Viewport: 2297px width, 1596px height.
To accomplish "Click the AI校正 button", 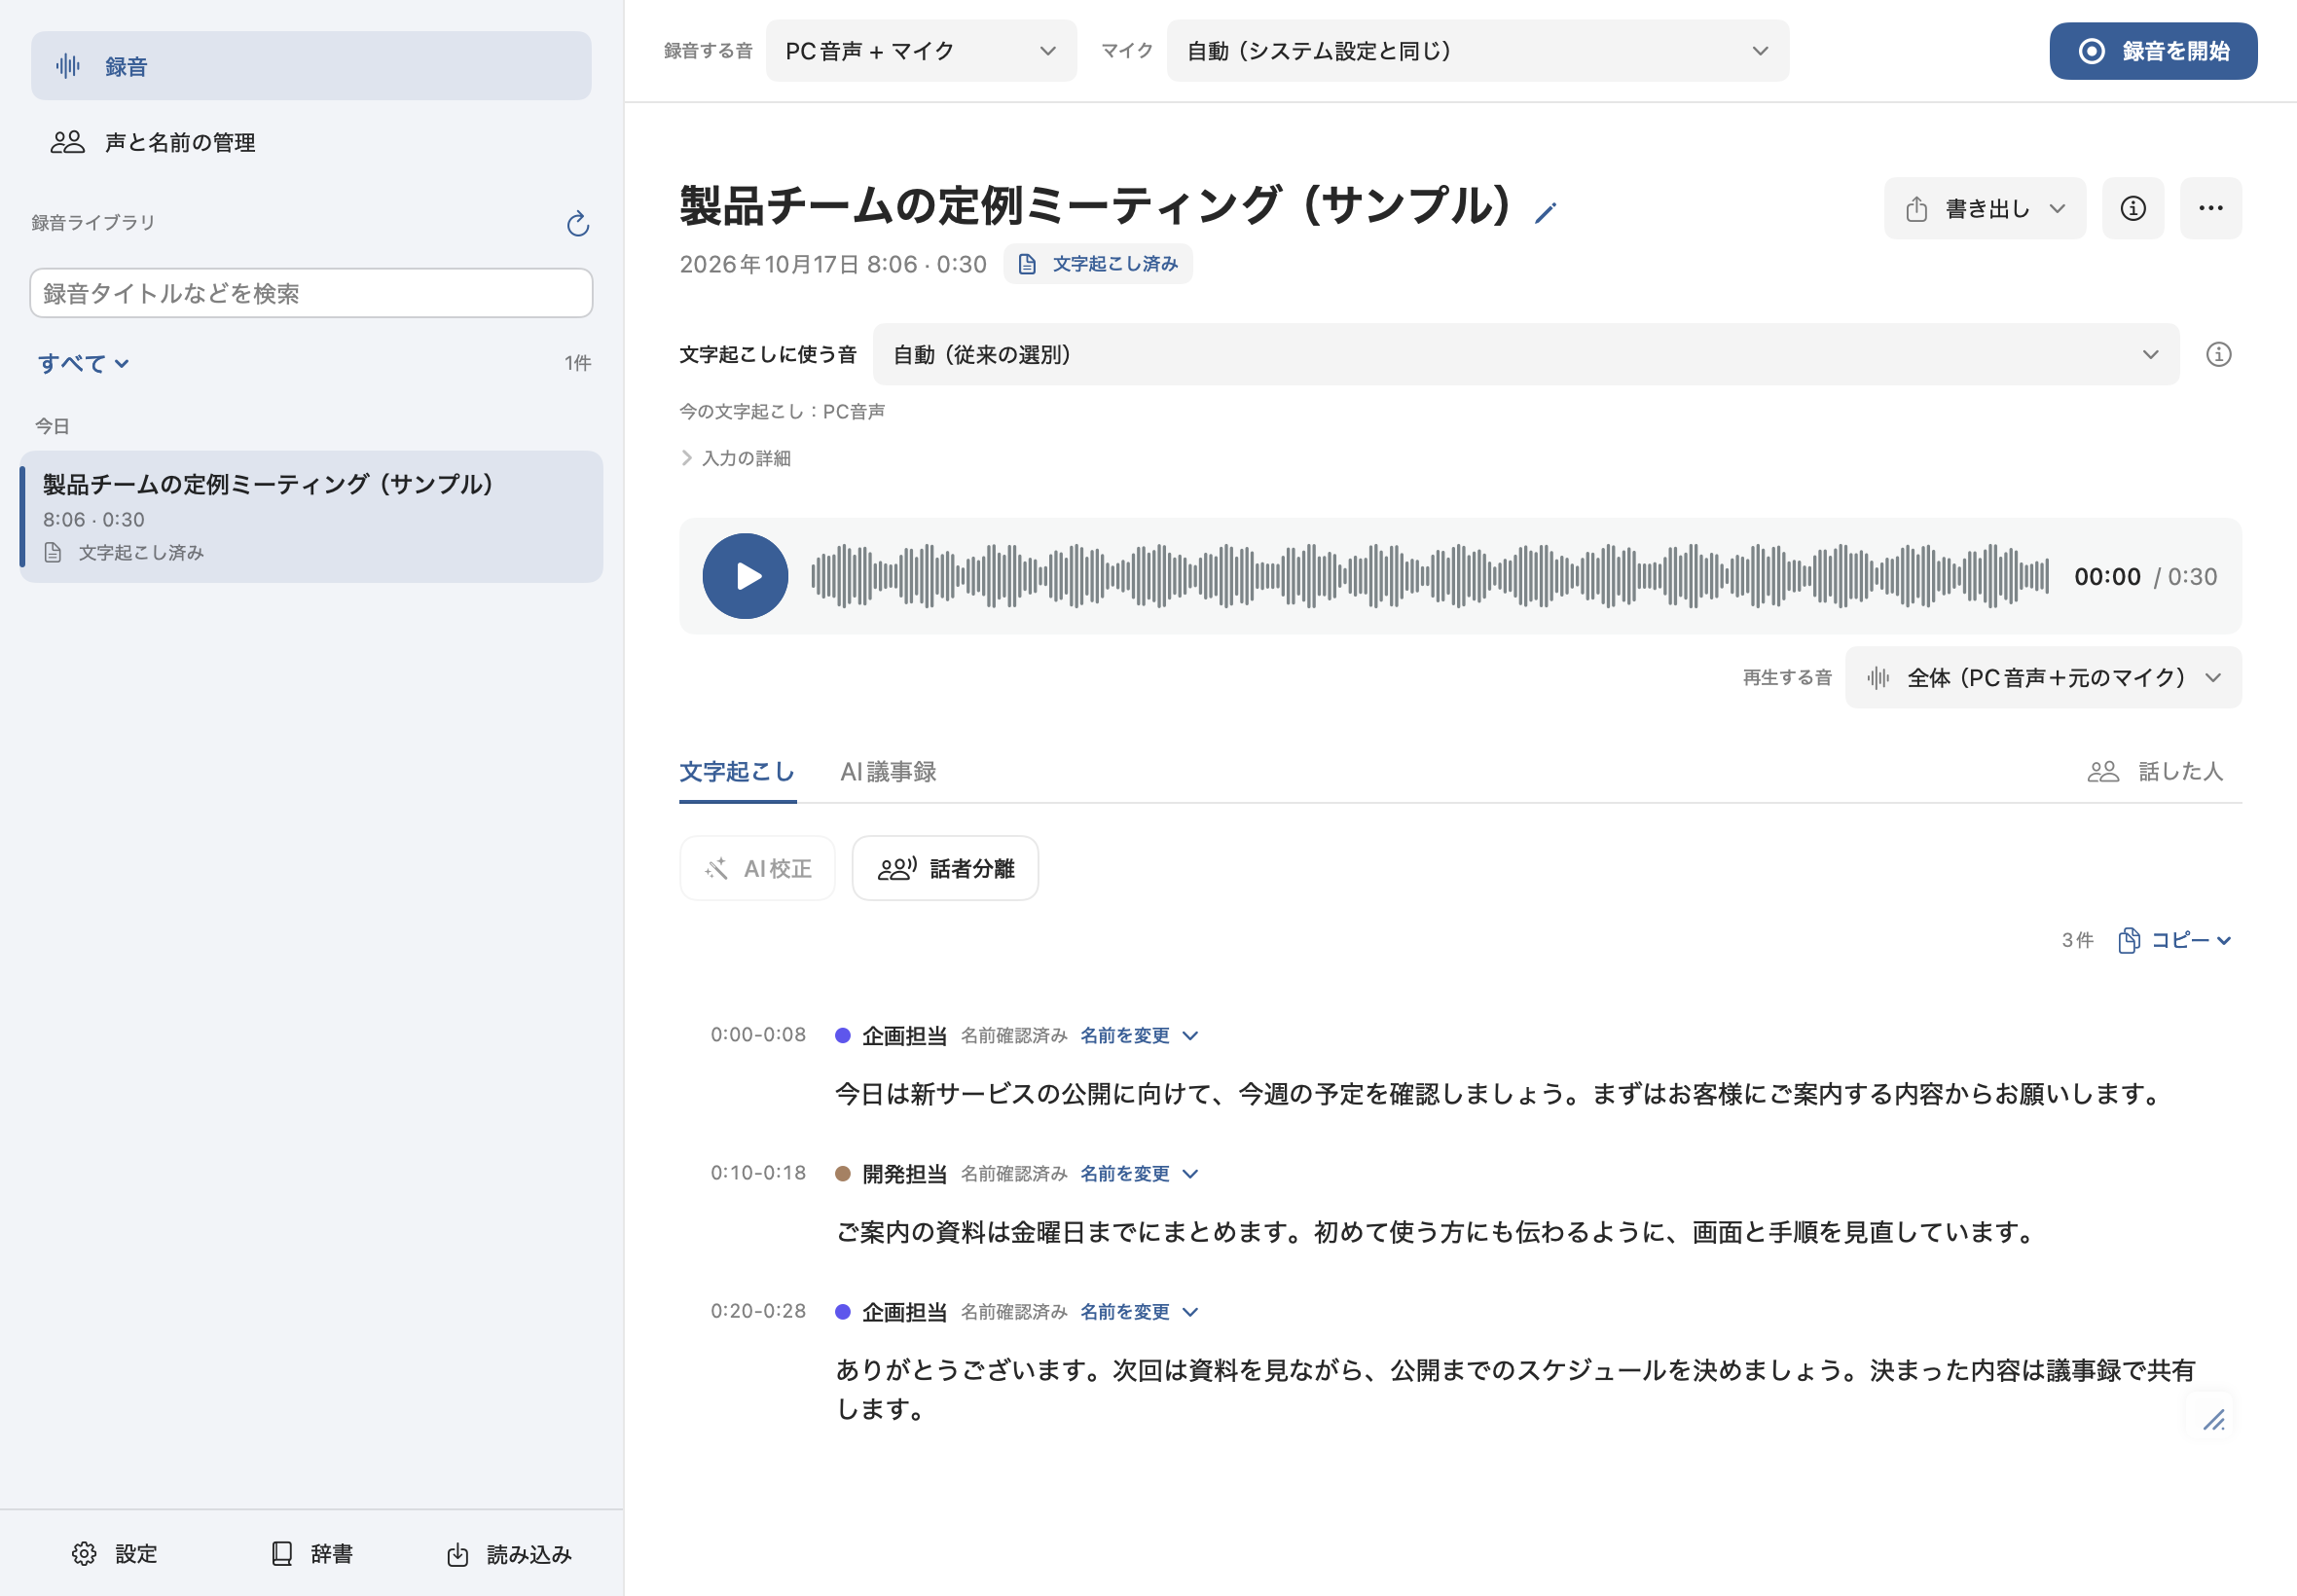I will pos(757,868).
